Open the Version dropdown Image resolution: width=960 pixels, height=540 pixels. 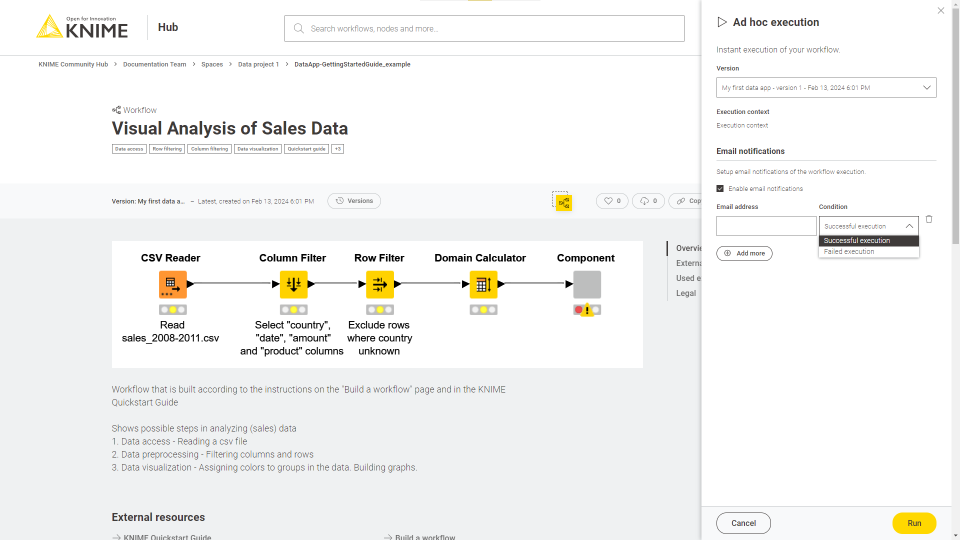click(826, 88)
